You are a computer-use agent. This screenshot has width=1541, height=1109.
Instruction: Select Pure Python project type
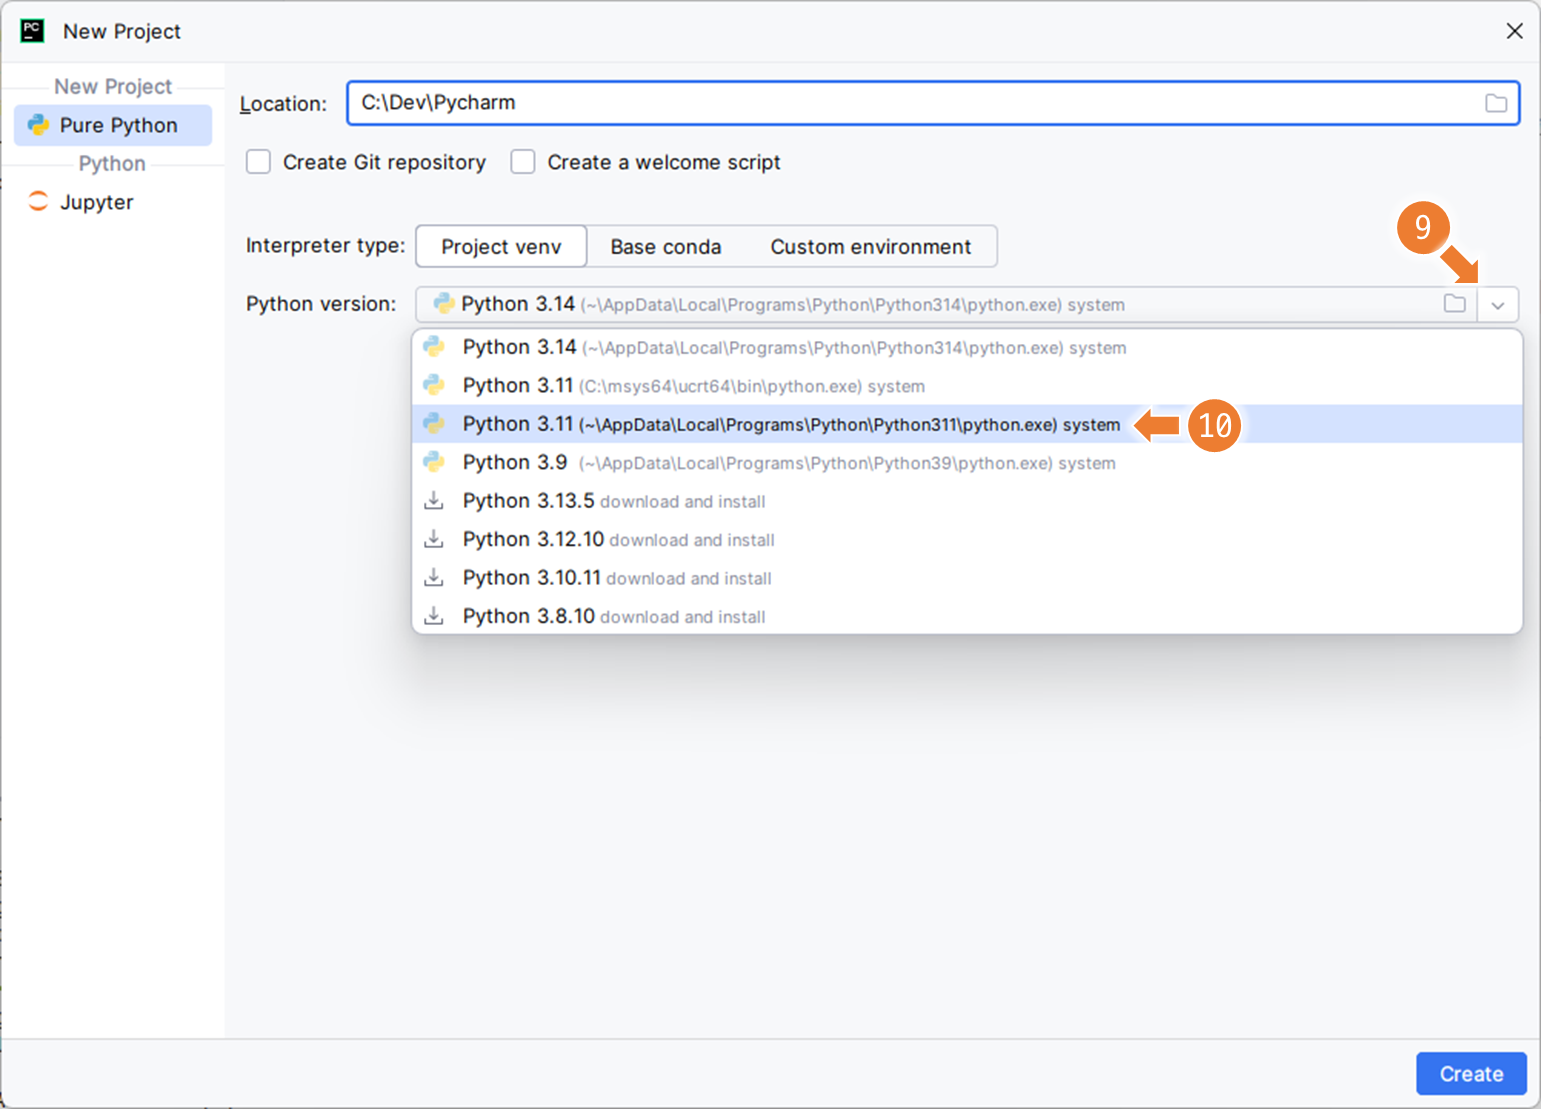(113, 125)
